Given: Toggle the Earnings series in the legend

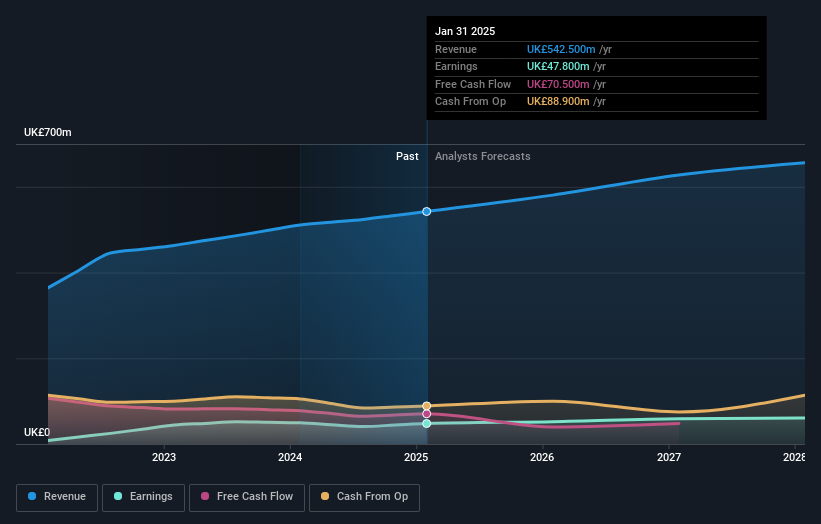Looking at the screenshot, I should 143,497.
